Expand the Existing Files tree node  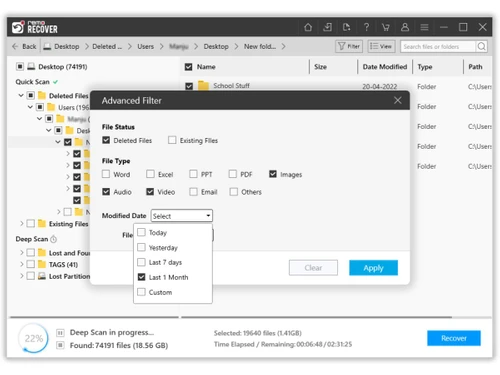pyautogui.click(x=22, y=223)
